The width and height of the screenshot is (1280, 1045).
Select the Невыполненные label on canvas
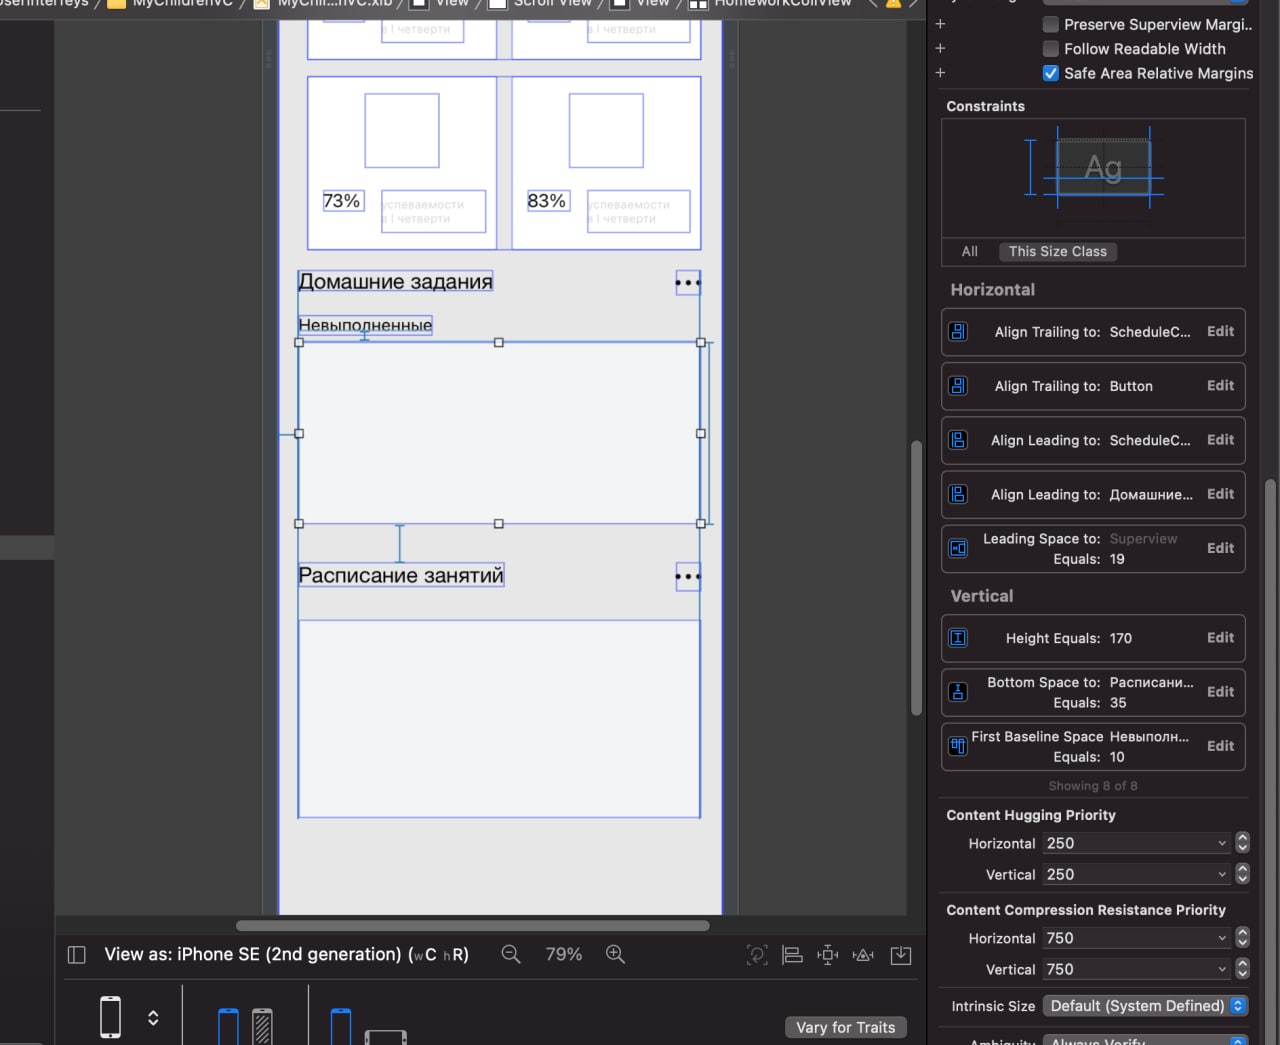click(365, 325)
